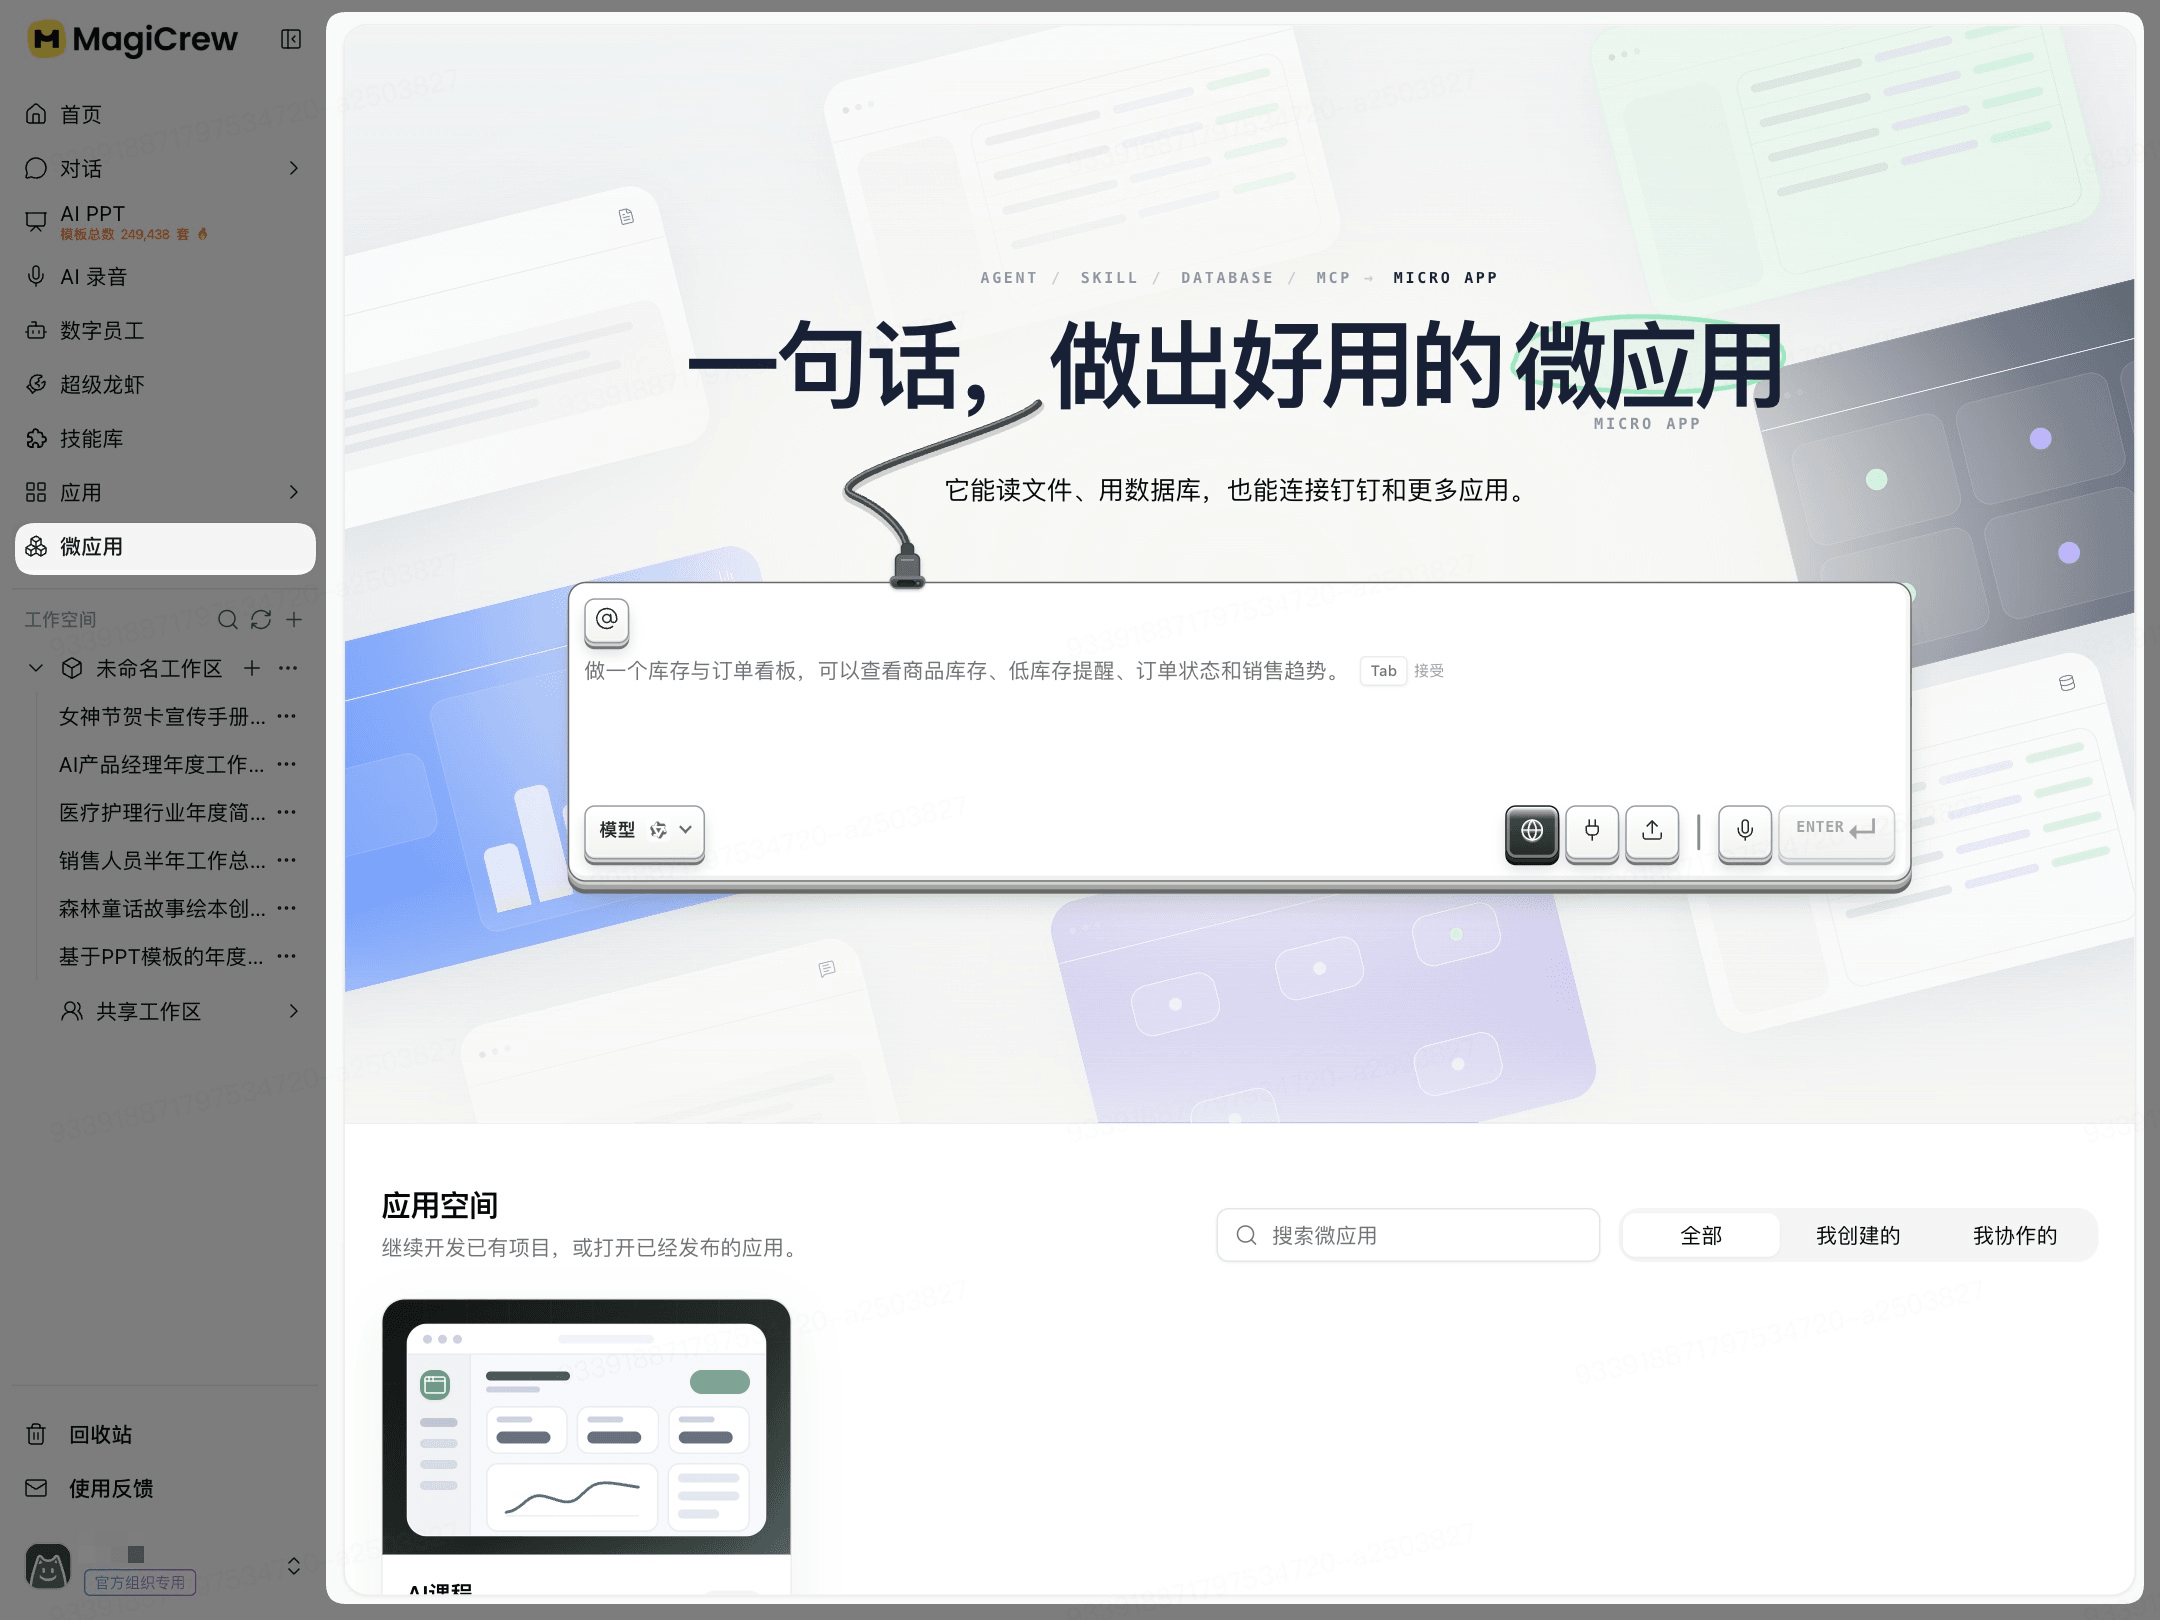Add a new workspace with the plus icon

[x=294, y=620]
